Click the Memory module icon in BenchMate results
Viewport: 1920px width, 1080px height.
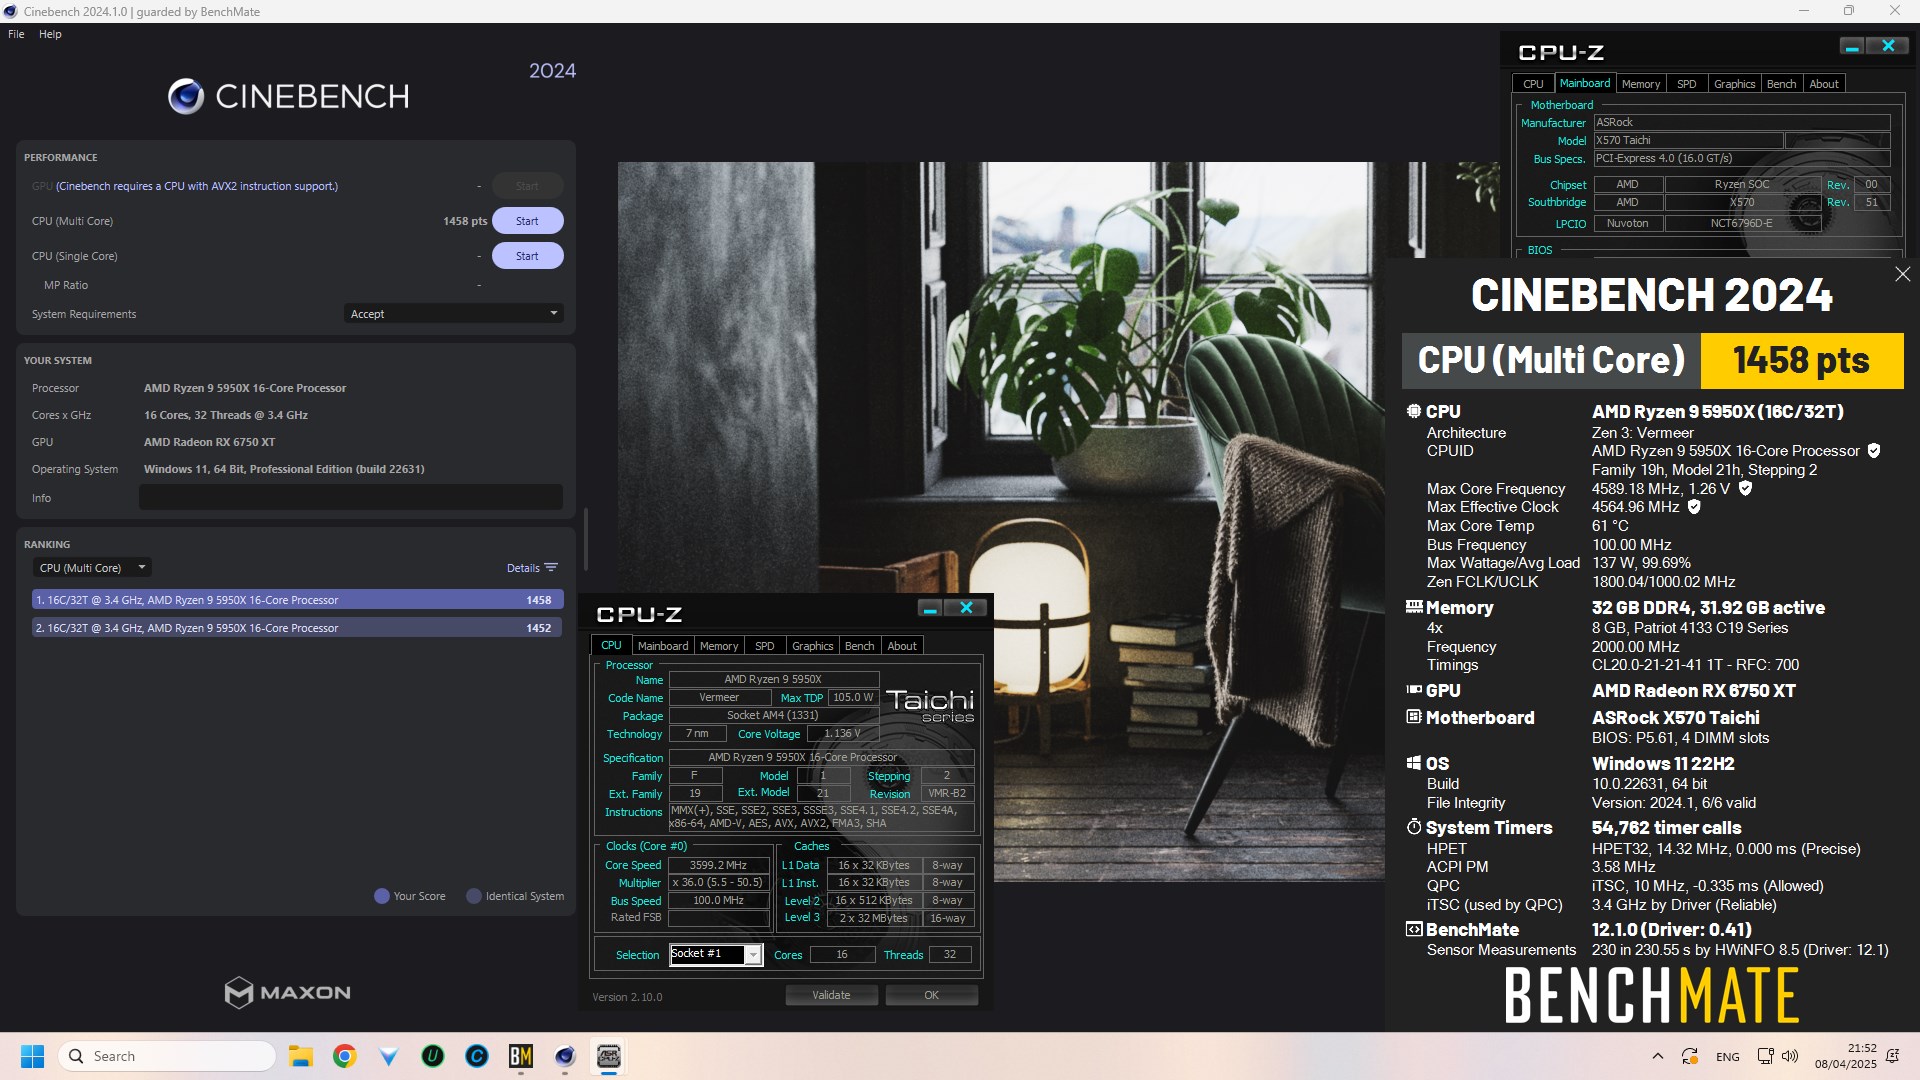coord(1414,607)
